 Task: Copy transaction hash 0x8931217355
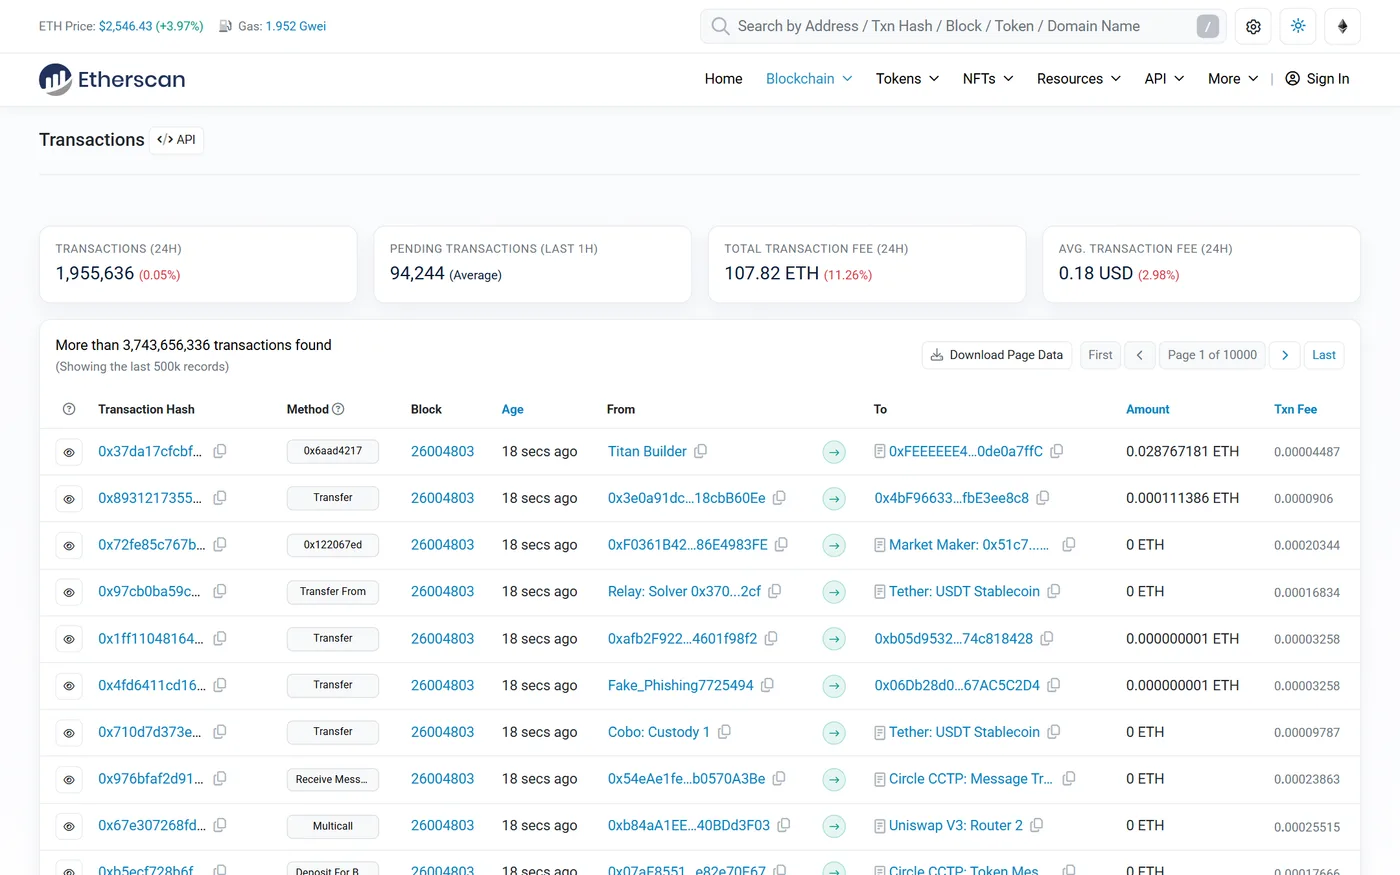(220, 498)
